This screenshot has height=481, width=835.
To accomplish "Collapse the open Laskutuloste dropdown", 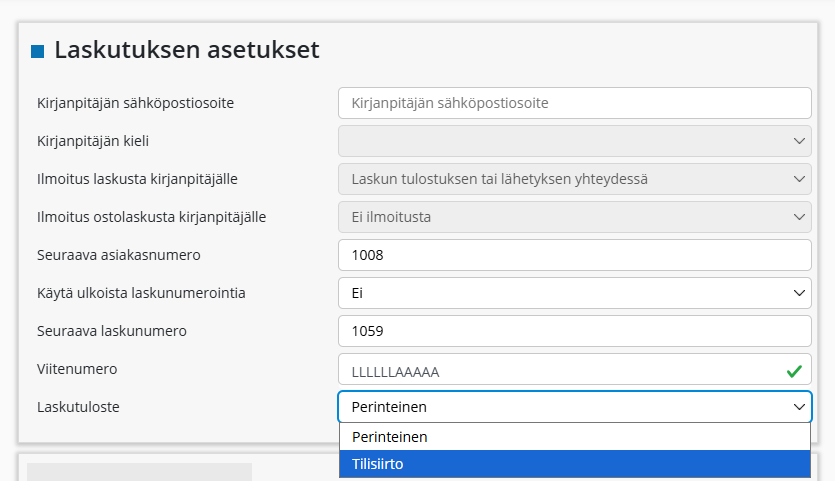I will point(574,406).
